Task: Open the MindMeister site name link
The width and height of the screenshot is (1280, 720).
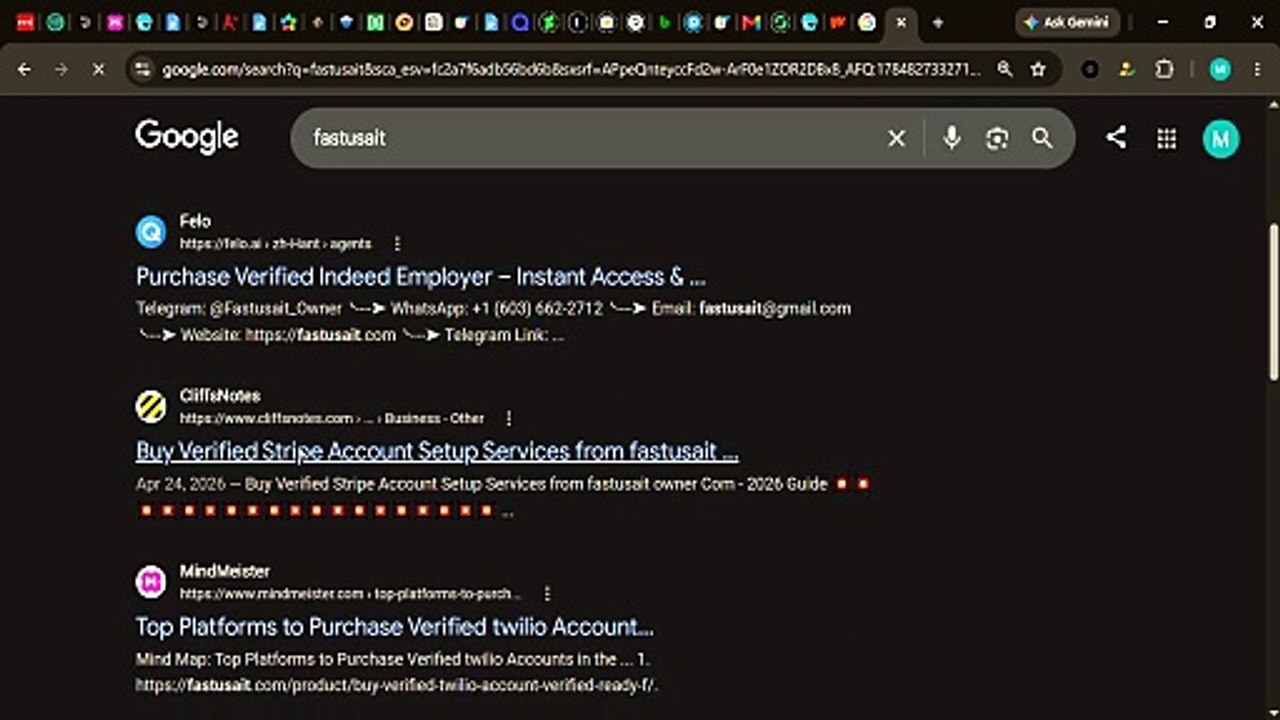Action: tap(225, 572)
